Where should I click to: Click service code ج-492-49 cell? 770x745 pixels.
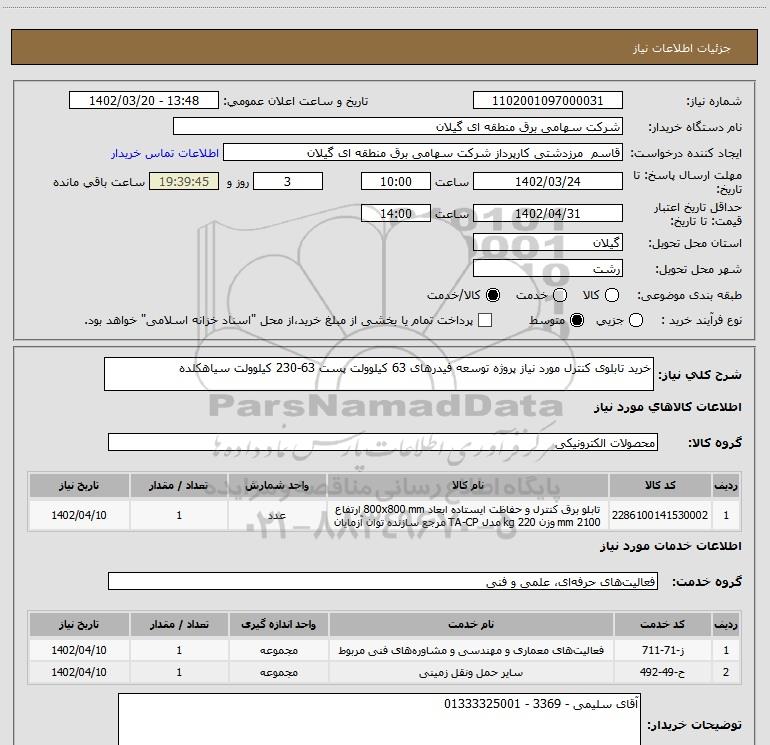(662, 672)
